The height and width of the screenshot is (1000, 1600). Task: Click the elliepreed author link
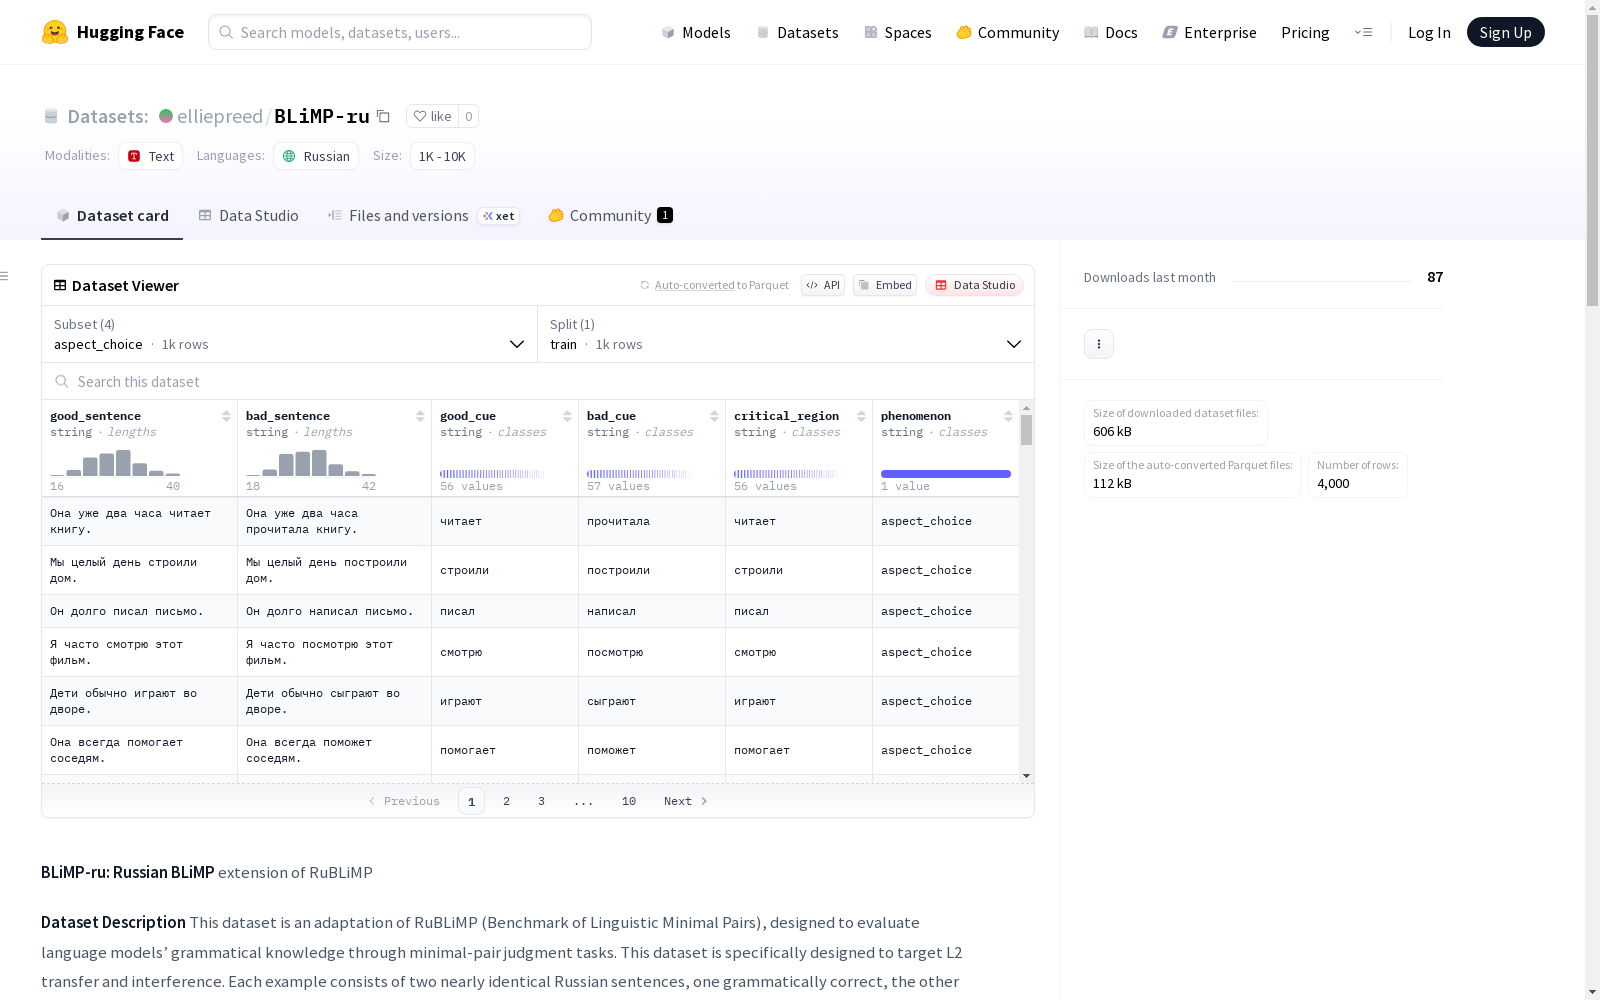tap(220, 116)
